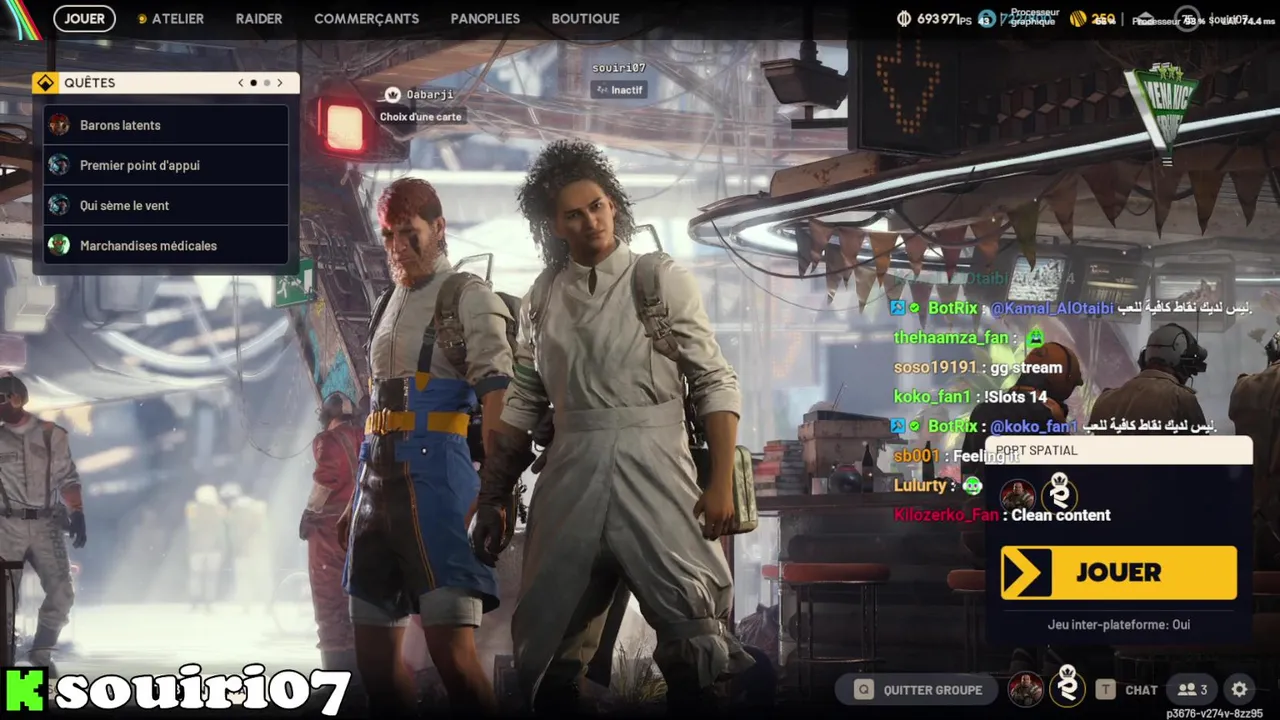Open the settings gear icon
The height and width of the screenshot is (720, 1280).
click(x=1240, y=690)
